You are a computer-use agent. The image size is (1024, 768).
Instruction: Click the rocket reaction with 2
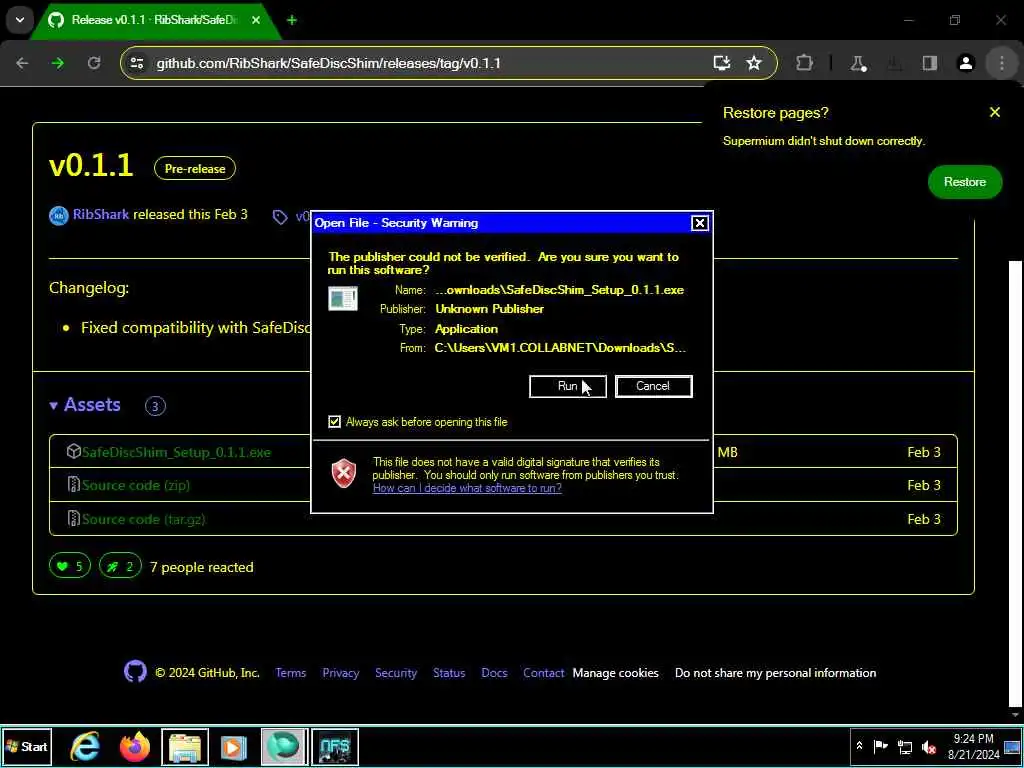(120, 566)
